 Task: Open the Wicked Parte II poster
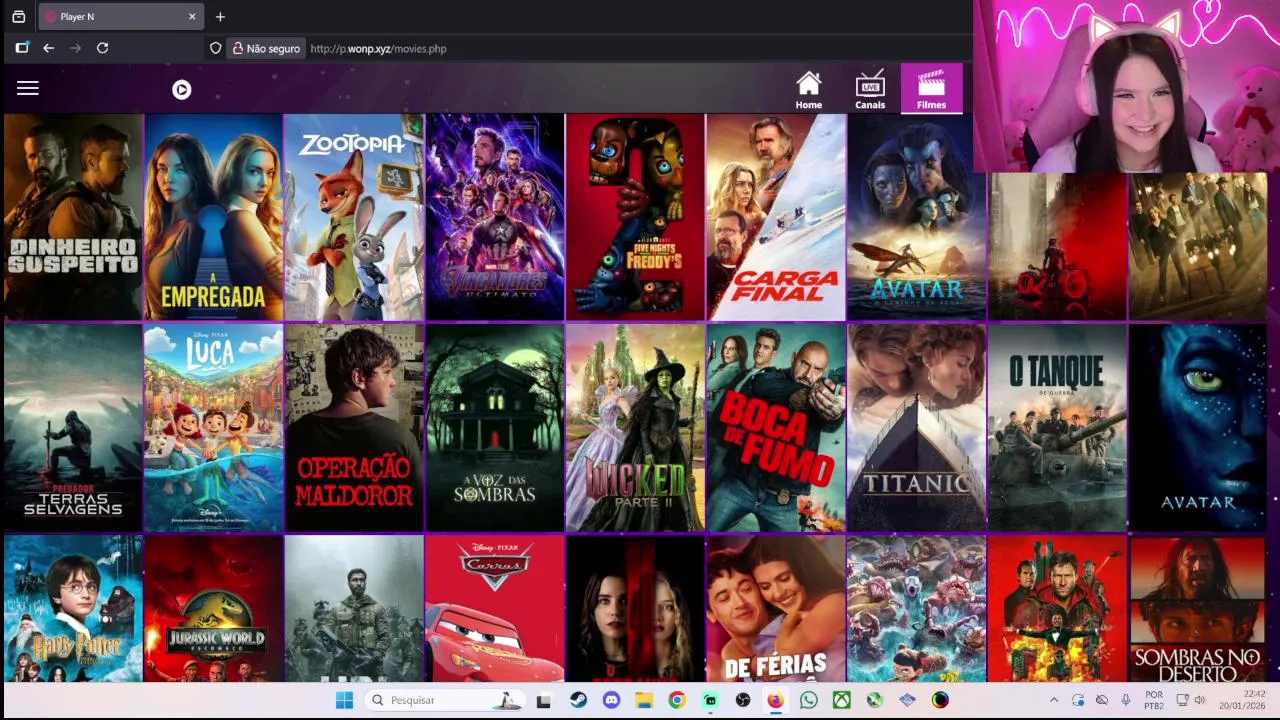click(635, 427)
